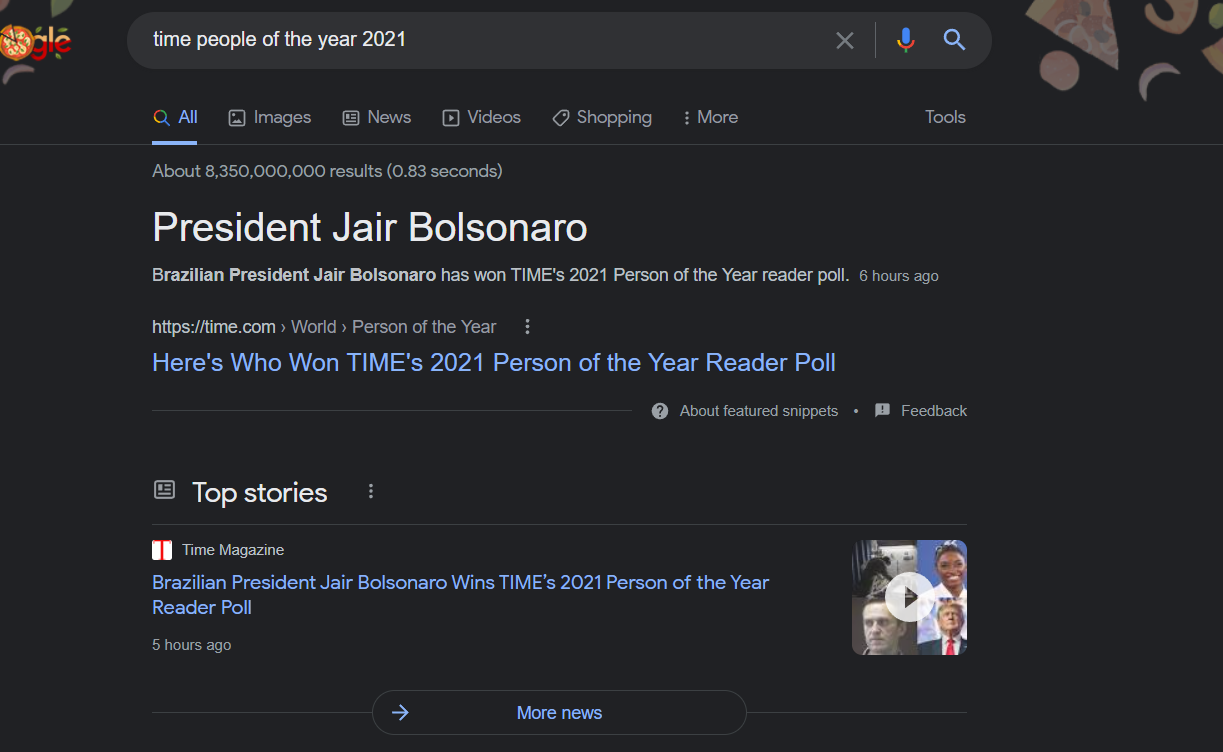
Task: Click the results count text
Action: click(327, 171)
